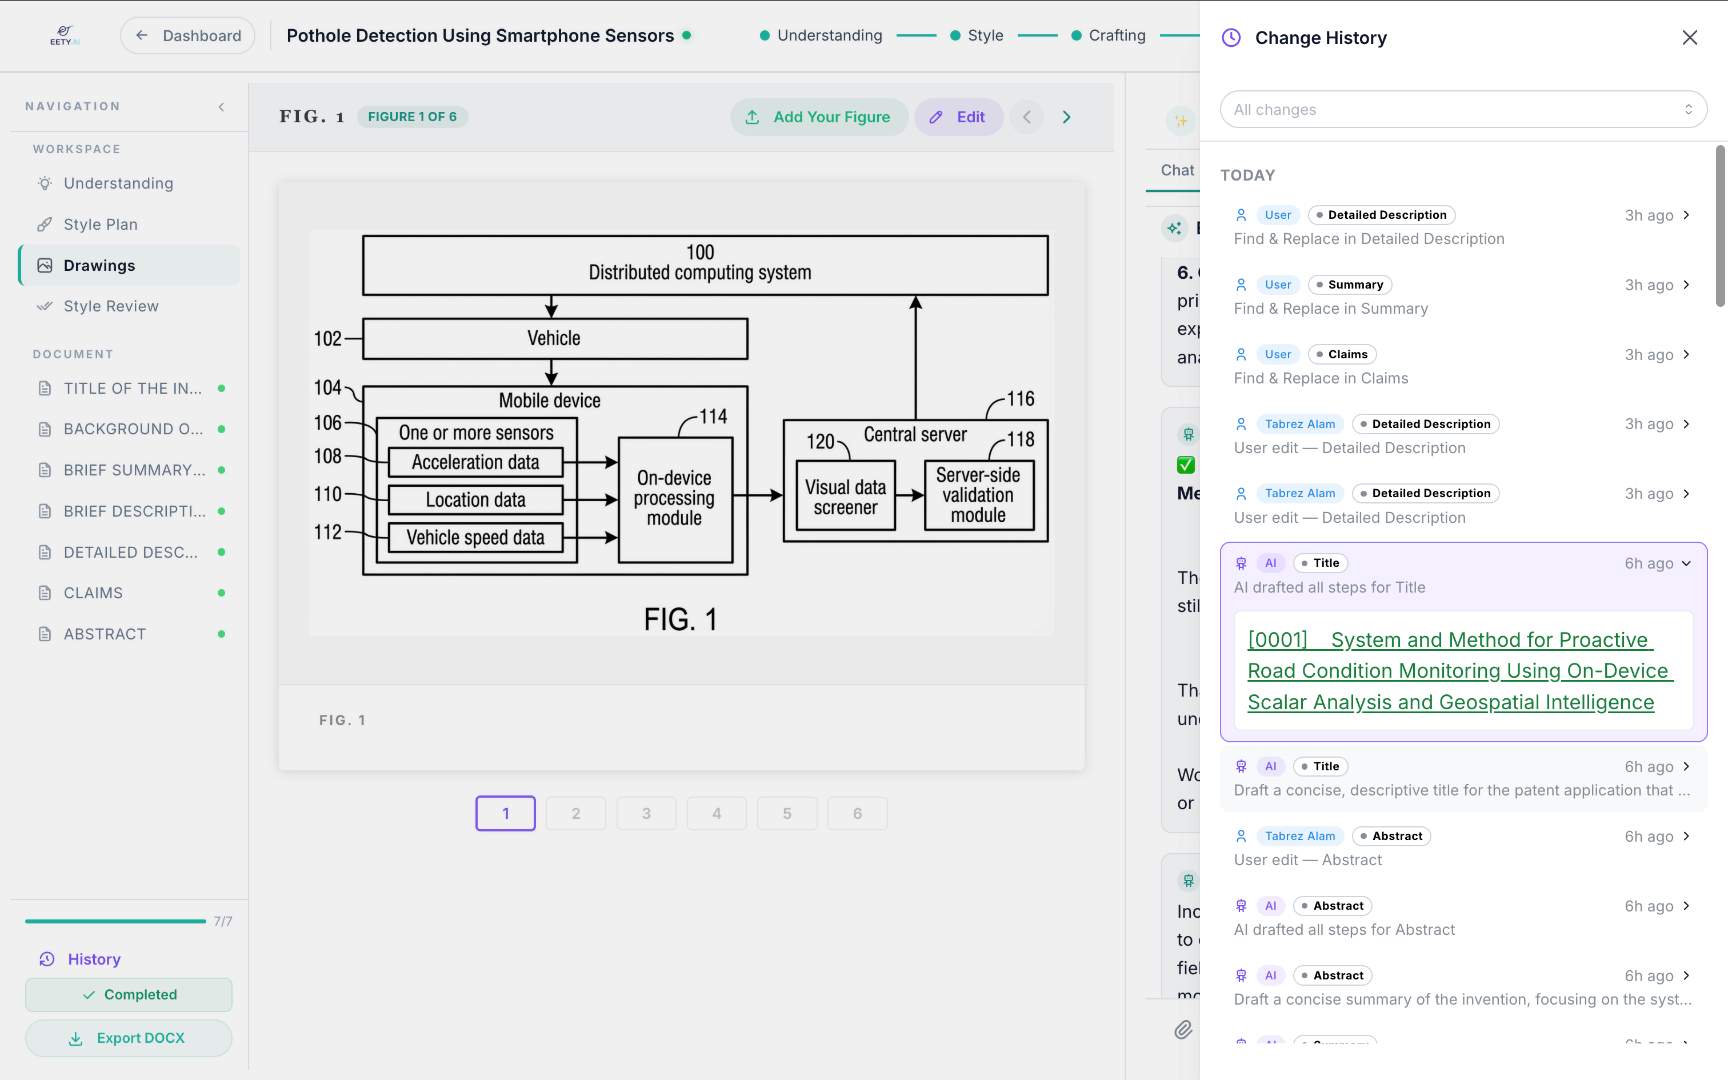Screen dimensions: 1728x1080
Task: Close the Change History panel
Action: pos(1689,38)
